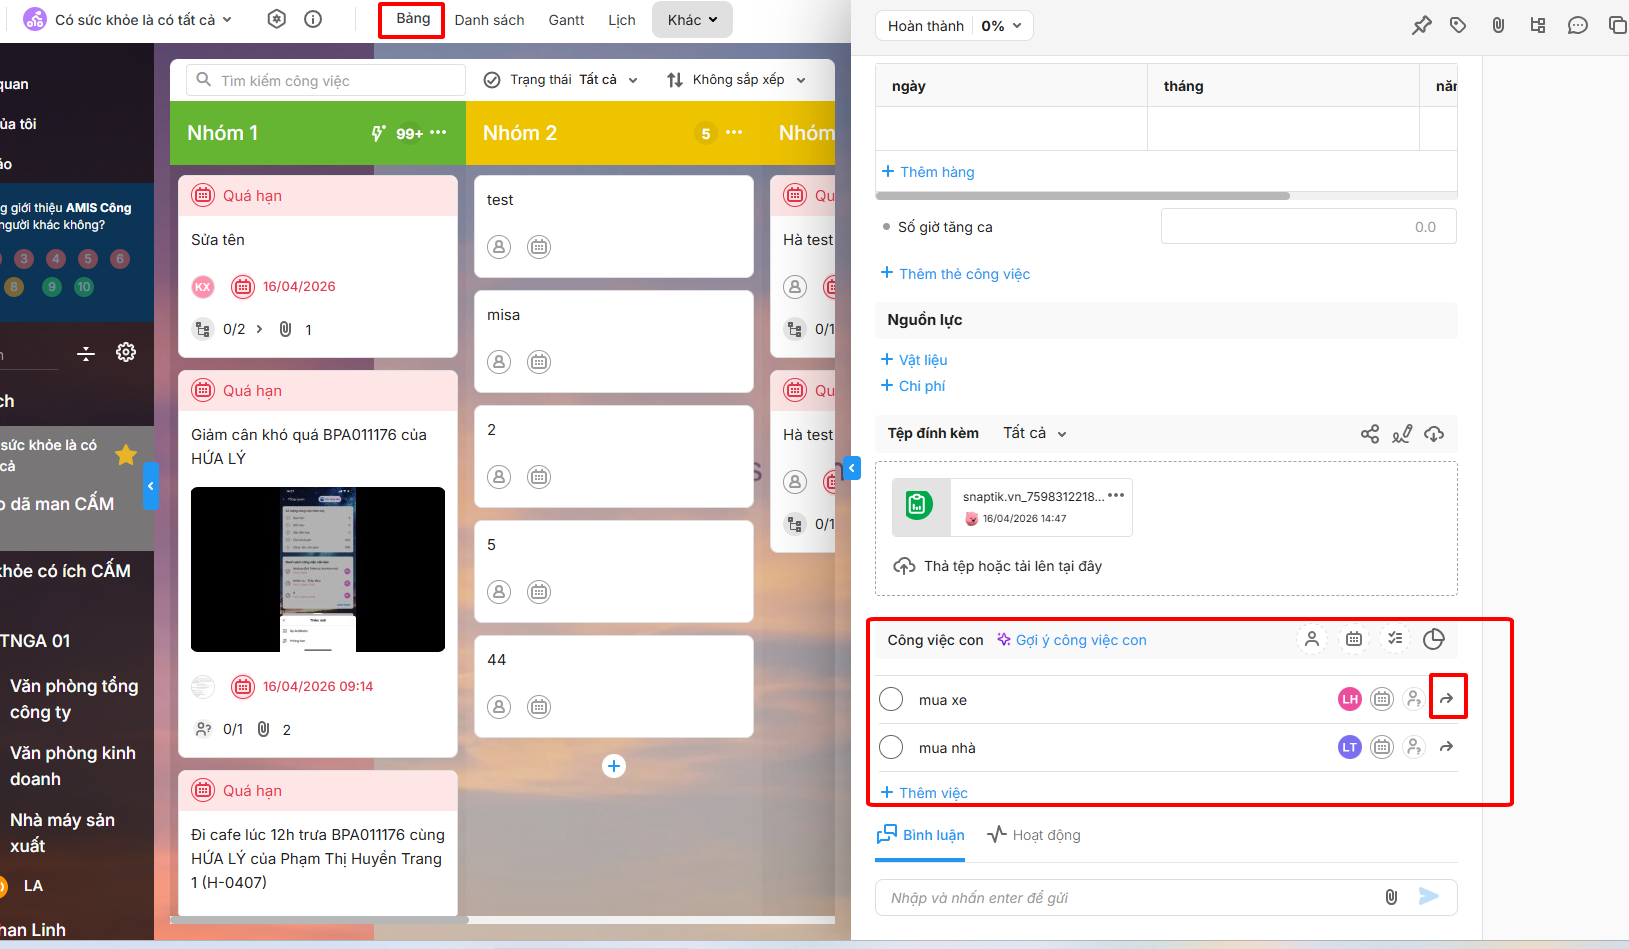This screenshot has width=1629, height=949.
Task: Click the Thêm hàng link
Action: pos(928,172)
